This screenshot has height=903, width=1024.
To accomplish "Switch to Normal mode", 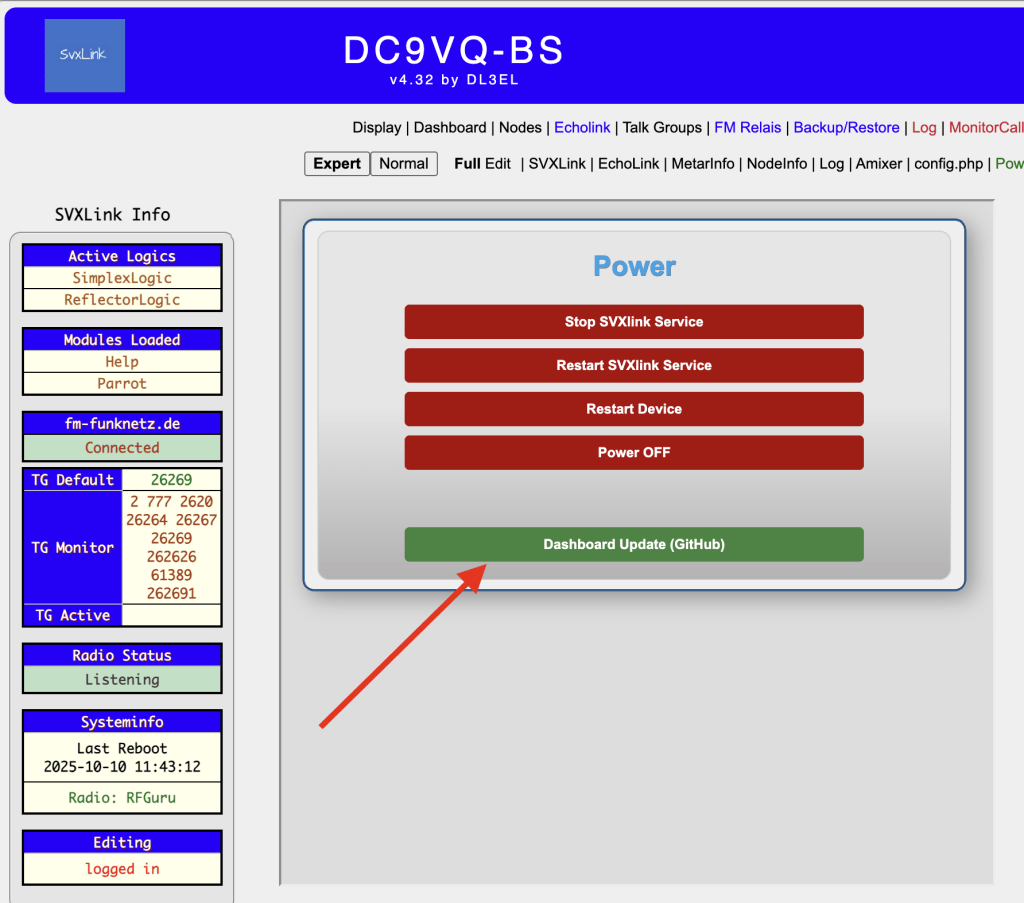I will pyautogui.click(x=404, y=164).
